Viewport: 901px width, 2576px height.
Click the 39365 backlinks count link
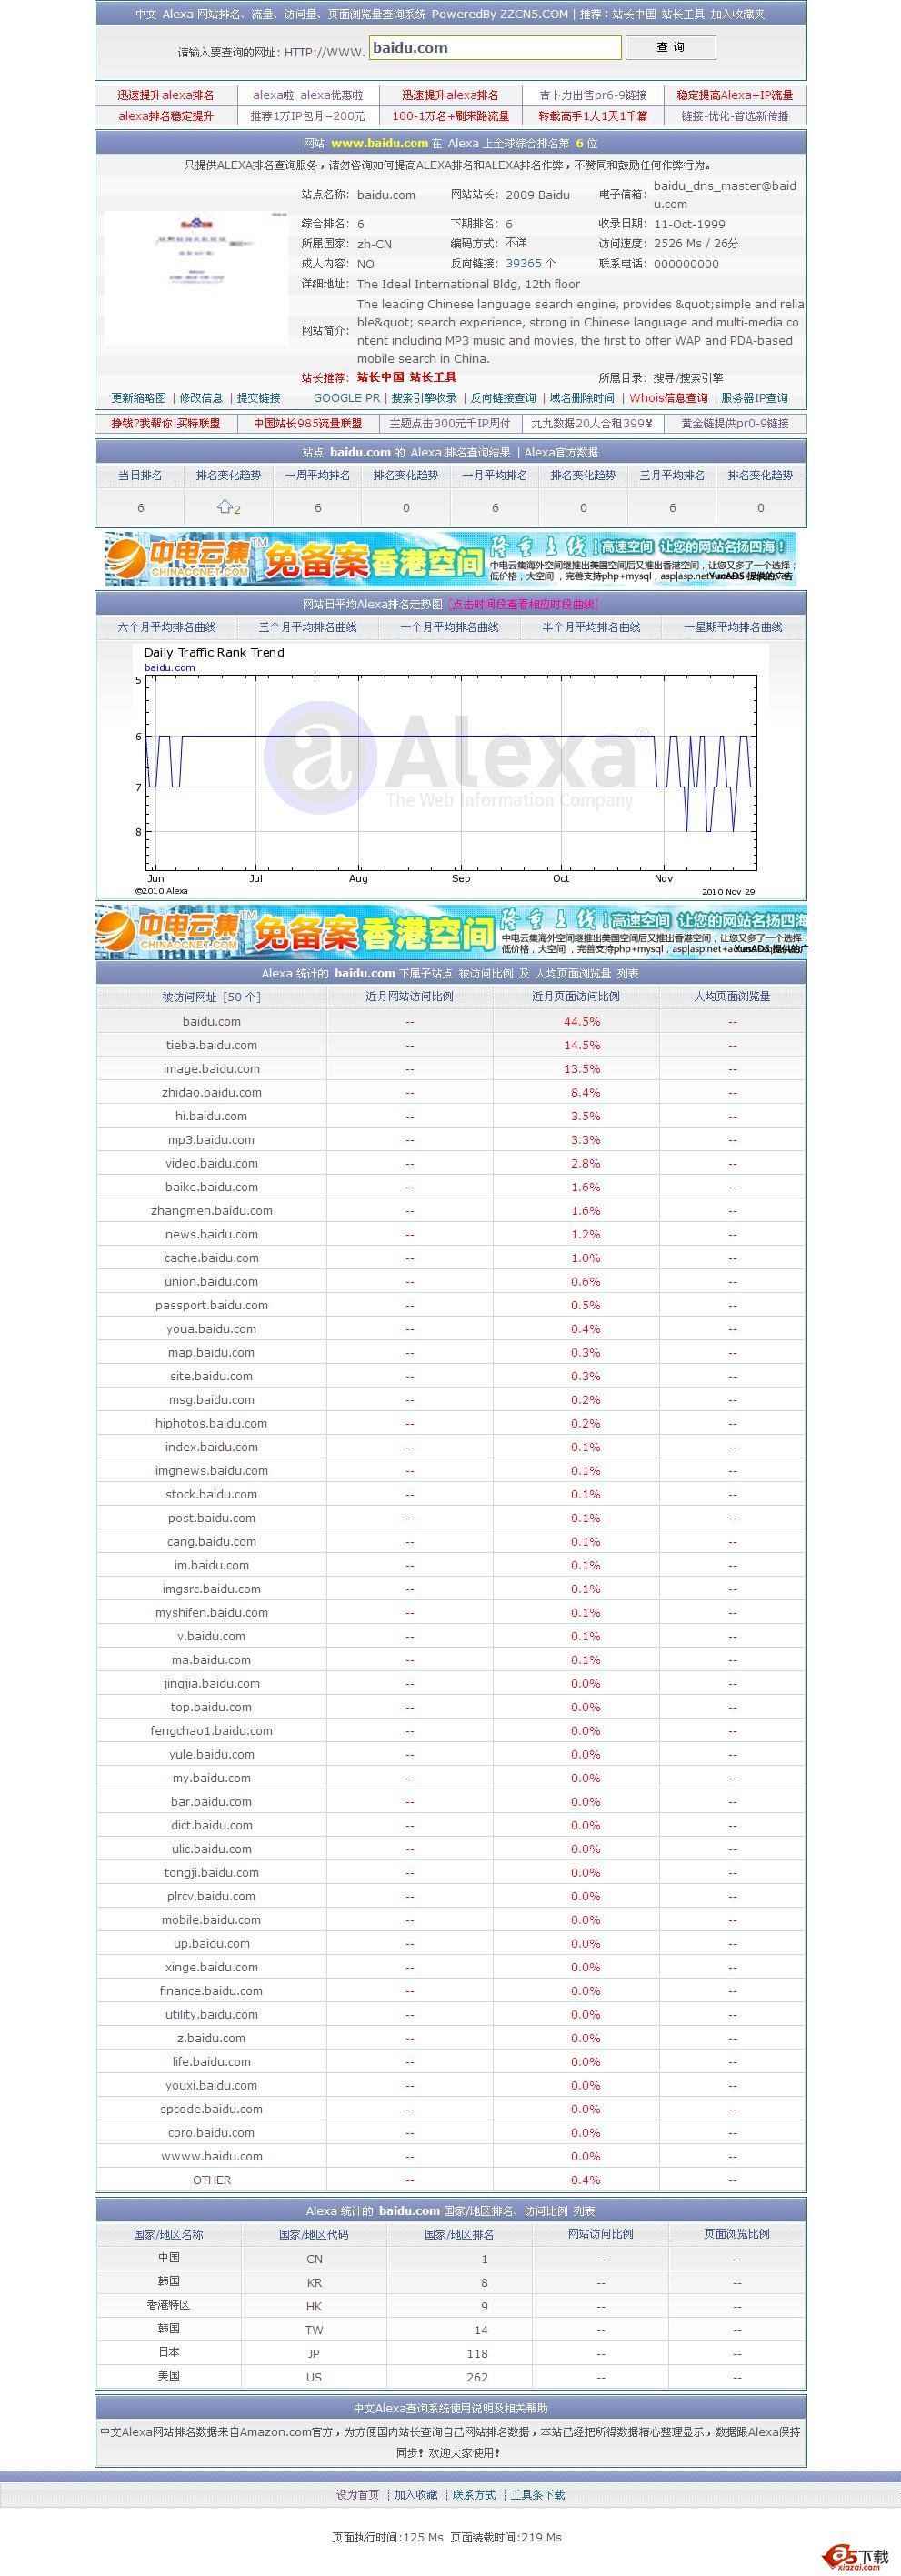[523, 264]
